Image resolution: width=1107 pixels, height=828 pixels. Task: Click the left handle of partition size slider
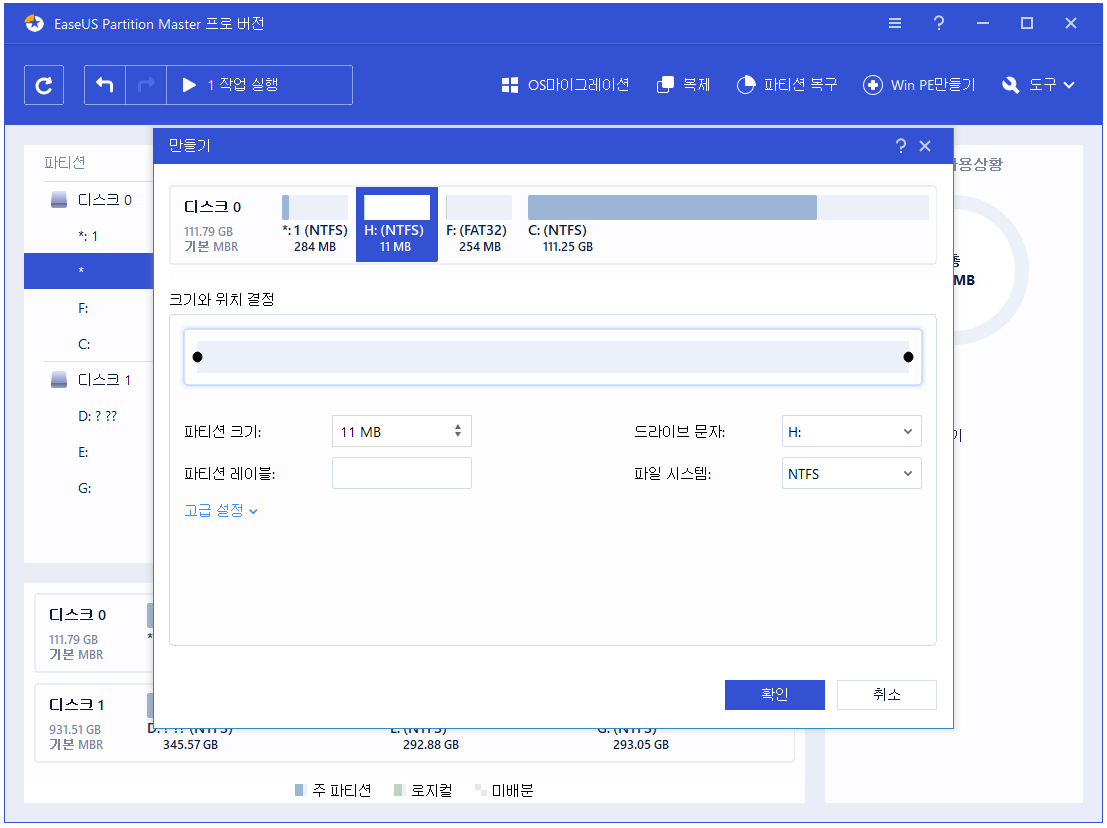pos(197,357)
